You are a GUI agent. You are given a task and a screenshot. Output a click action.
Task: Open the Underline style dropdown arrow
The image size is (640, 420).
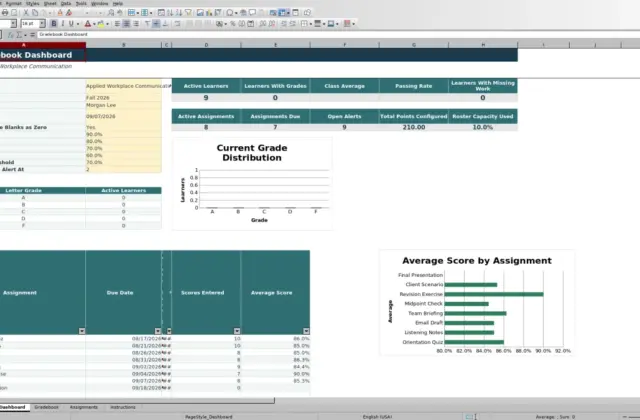coord(78,24)
